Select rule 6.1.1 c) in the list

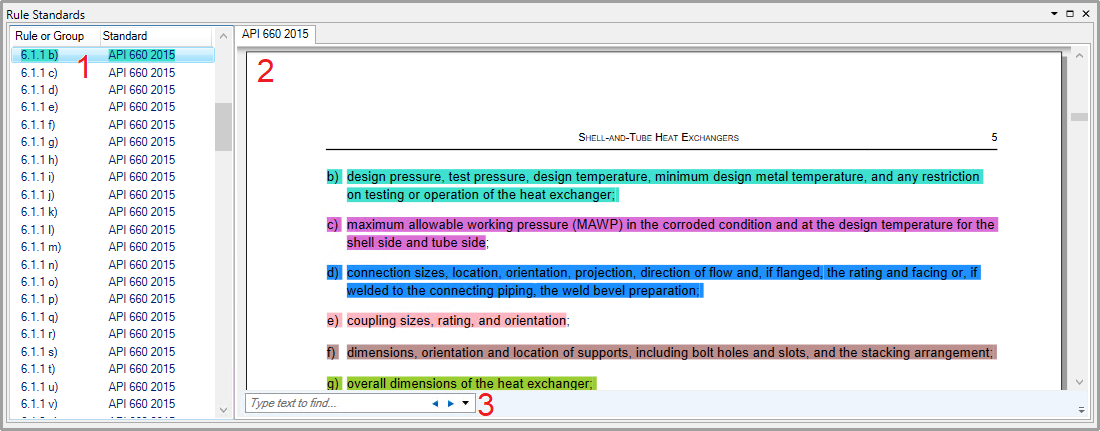[40, 73]
